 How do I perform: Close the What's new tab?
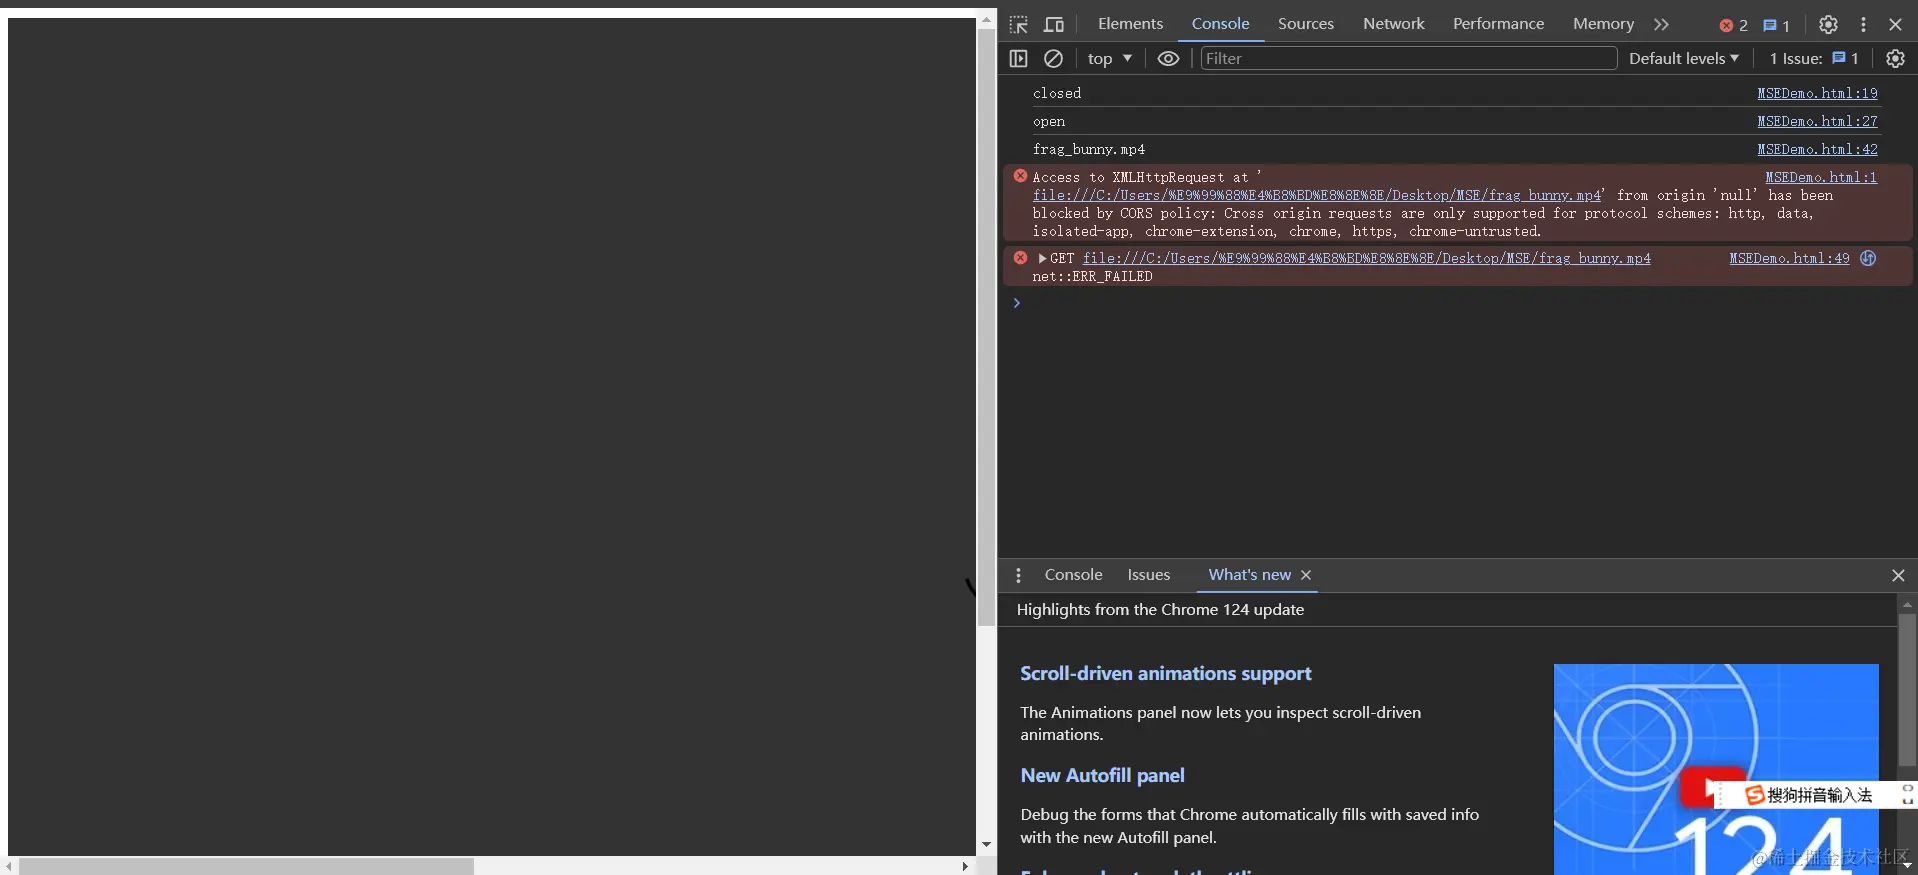coord(1306,575)
